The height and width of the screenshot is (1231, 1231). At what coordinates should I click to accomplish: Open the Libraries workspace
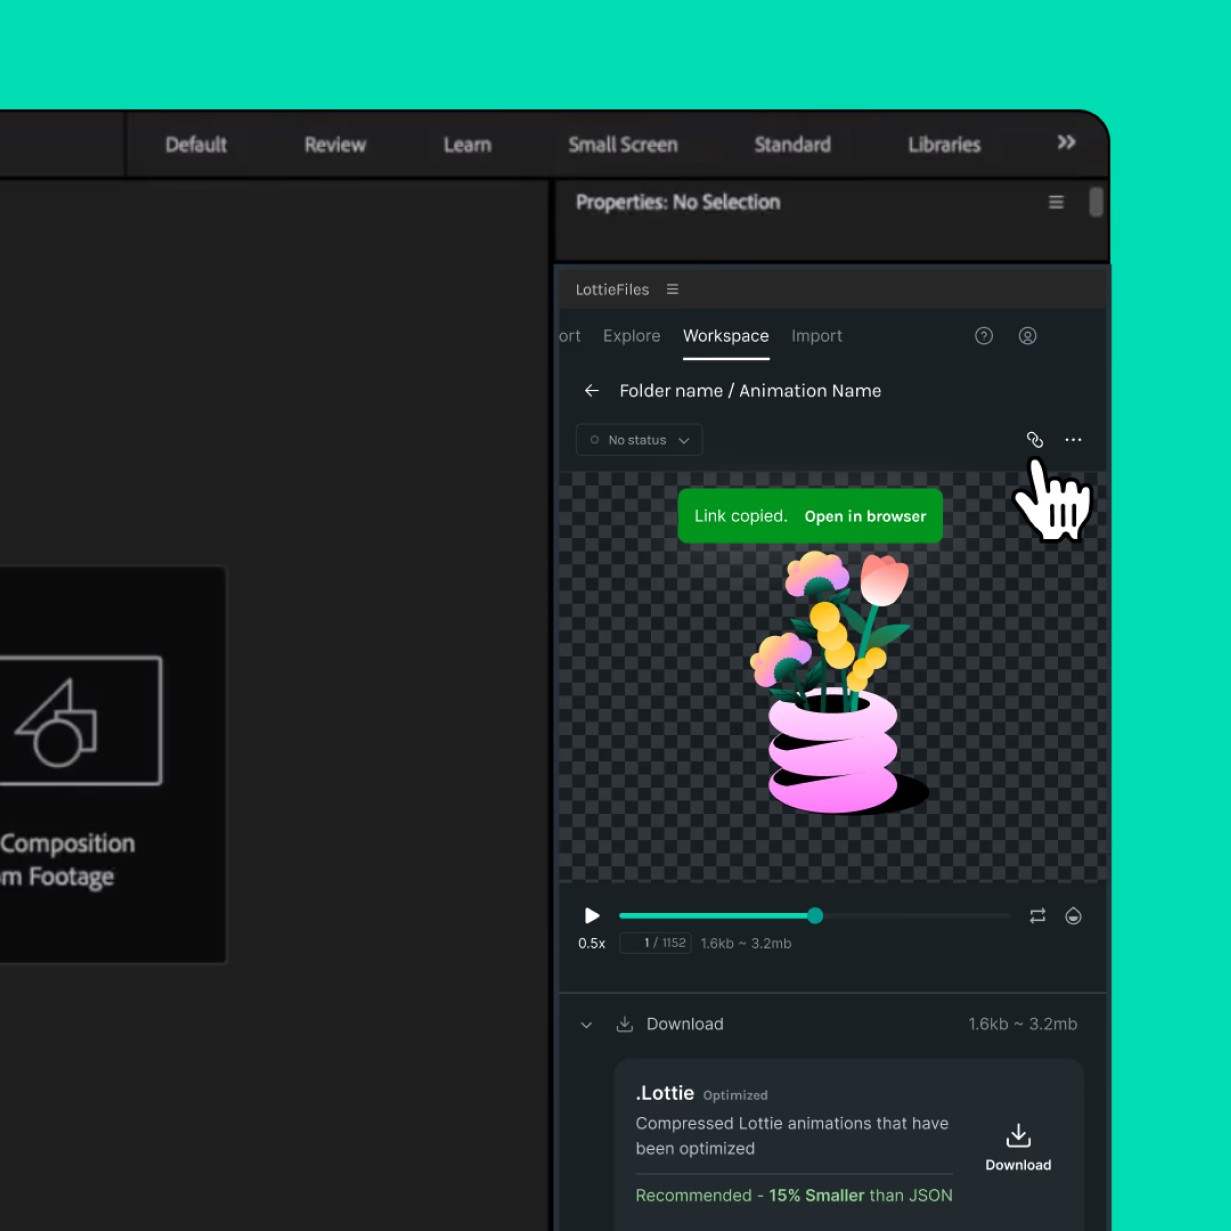point(944,145)
